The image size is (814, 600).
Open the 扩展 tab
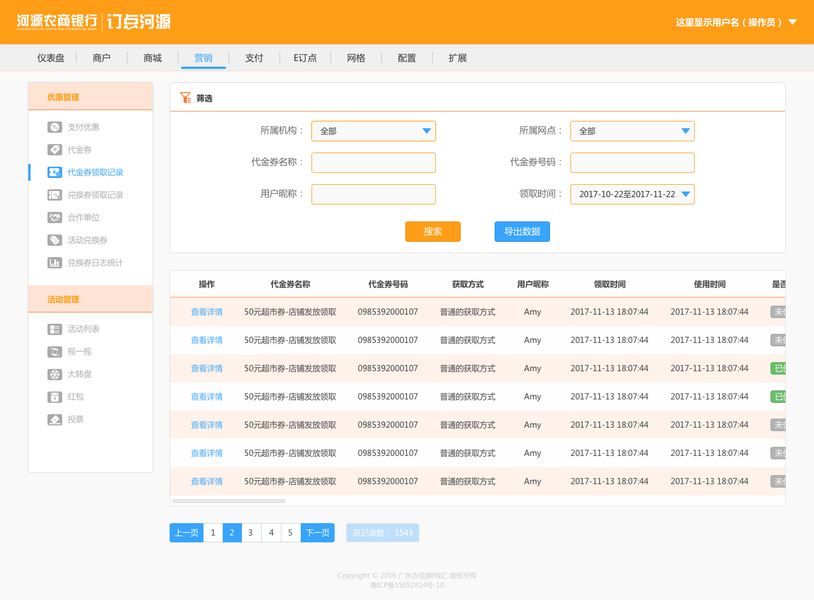(458, 58)
